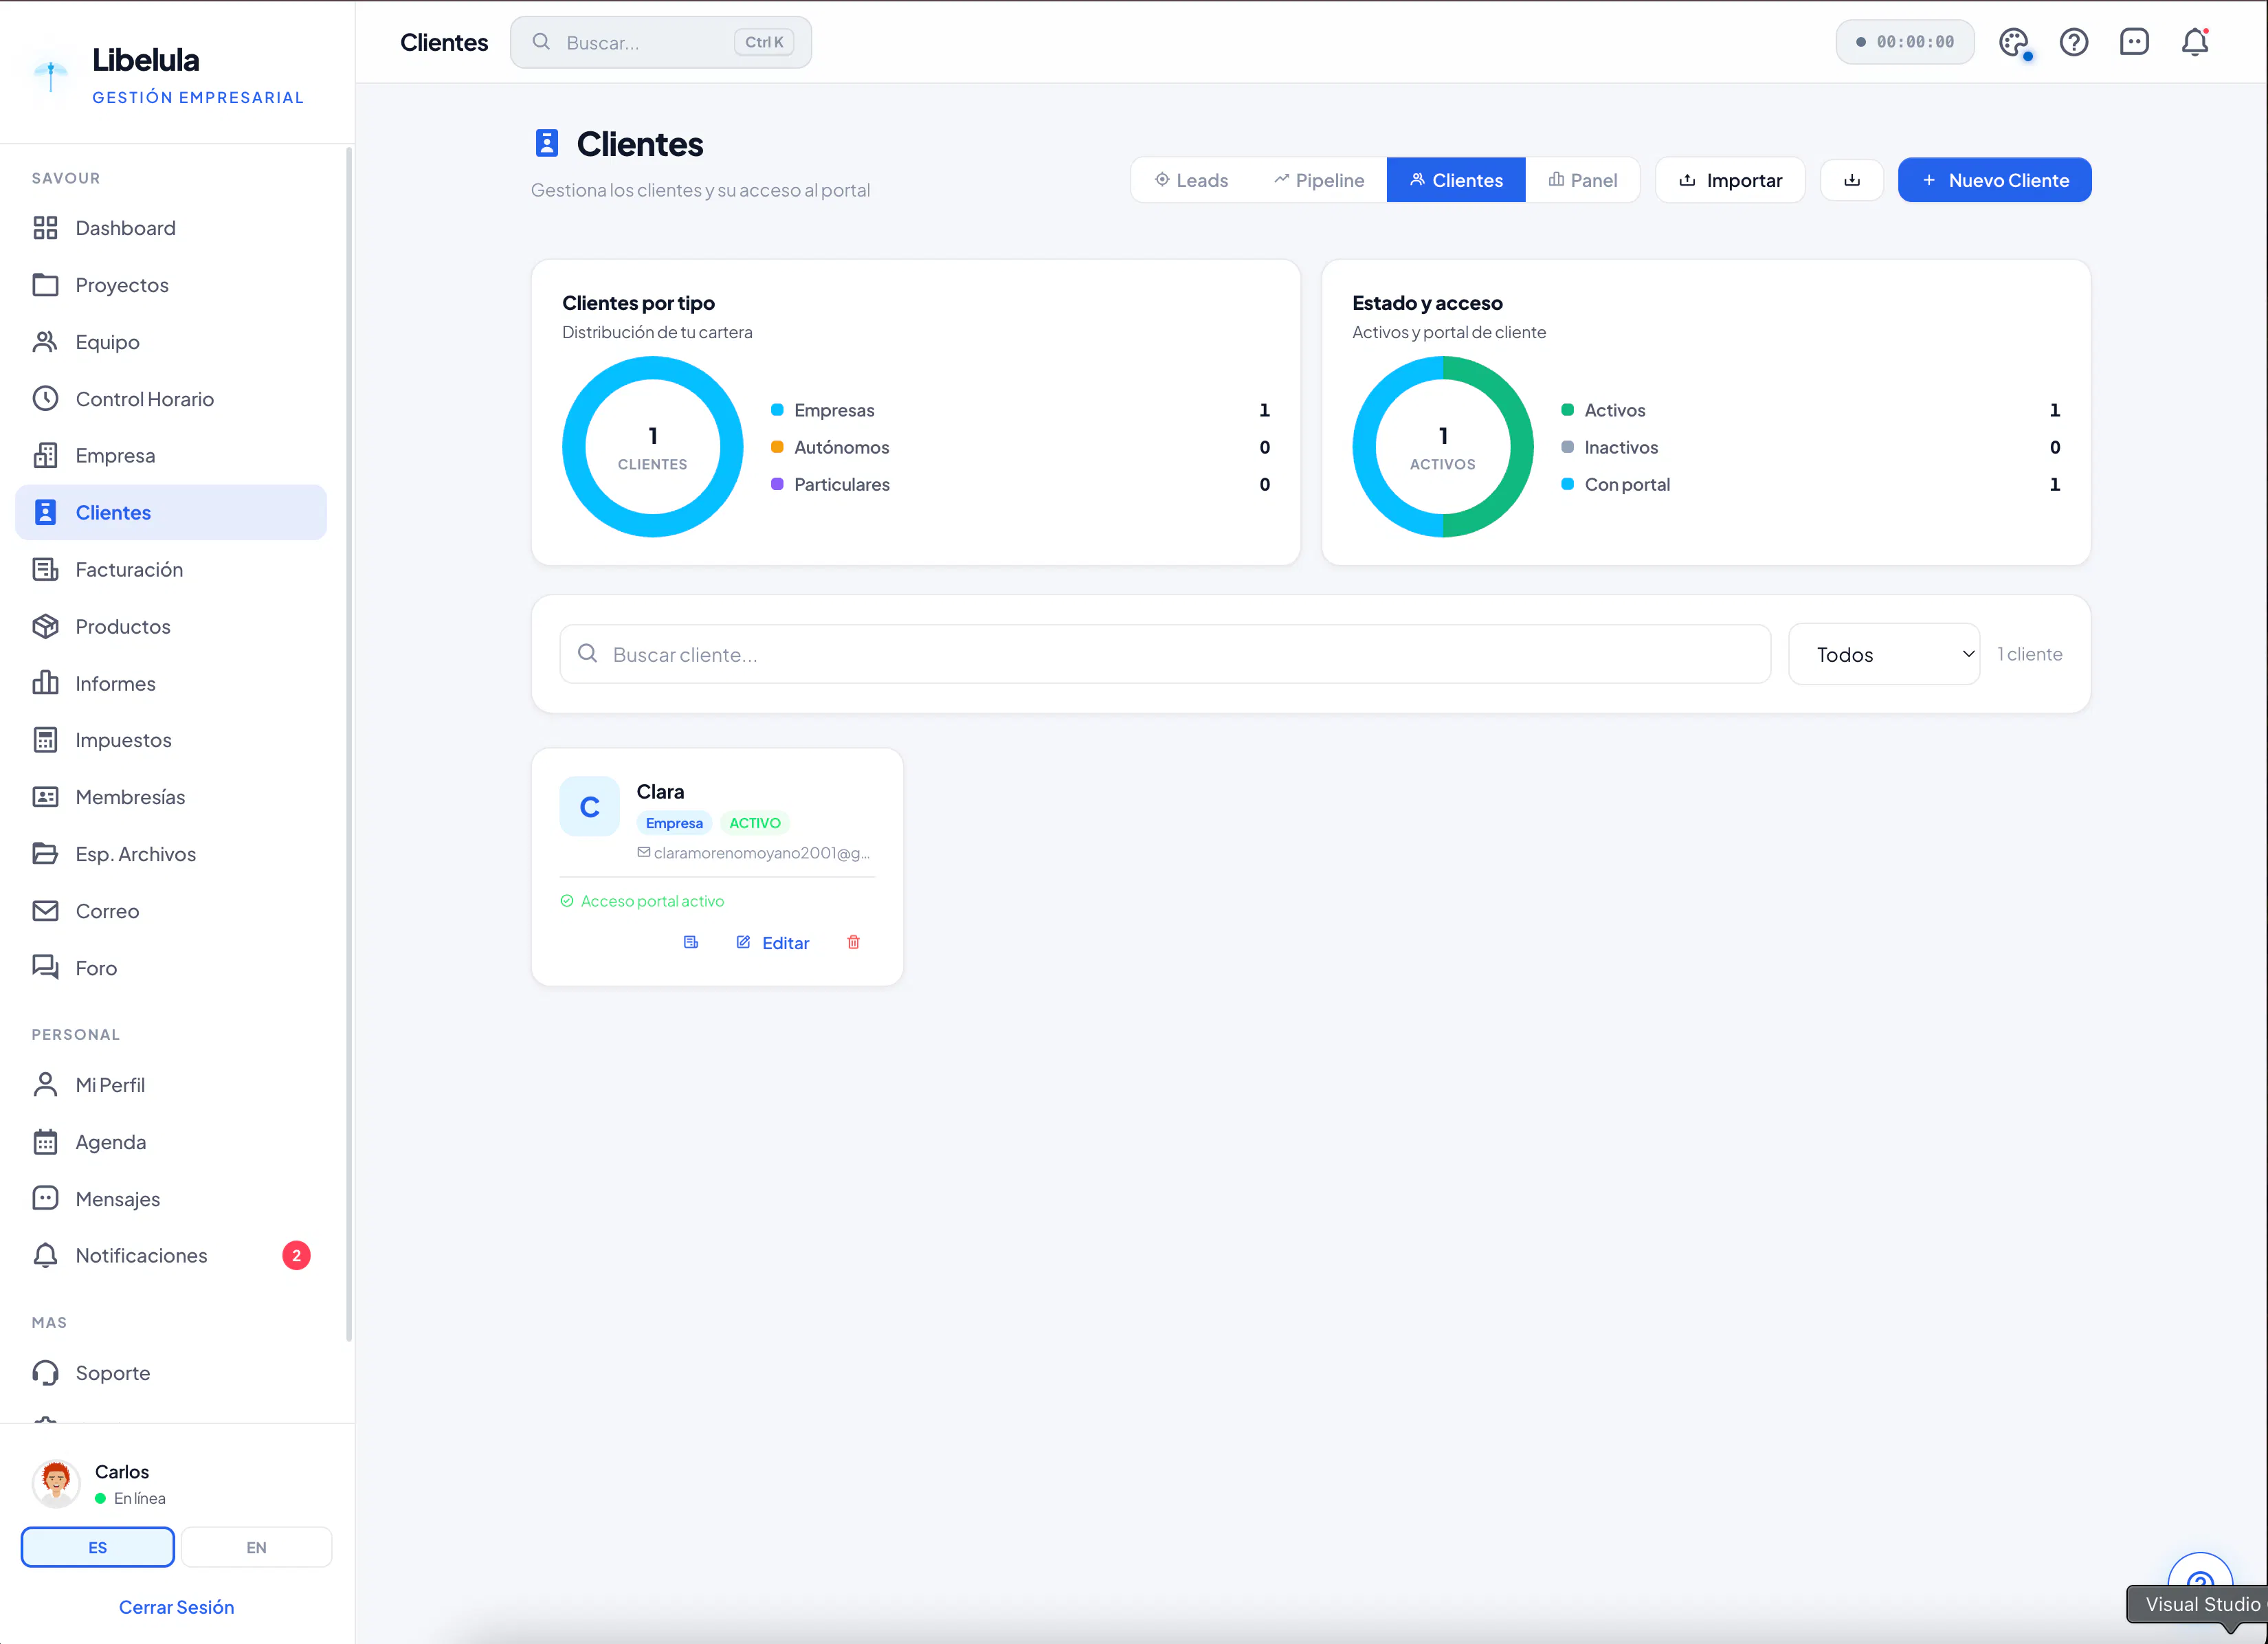Open the theme palette icon
Image resolution: width=2268 pixels, height=1644 pixels.
2013,42
